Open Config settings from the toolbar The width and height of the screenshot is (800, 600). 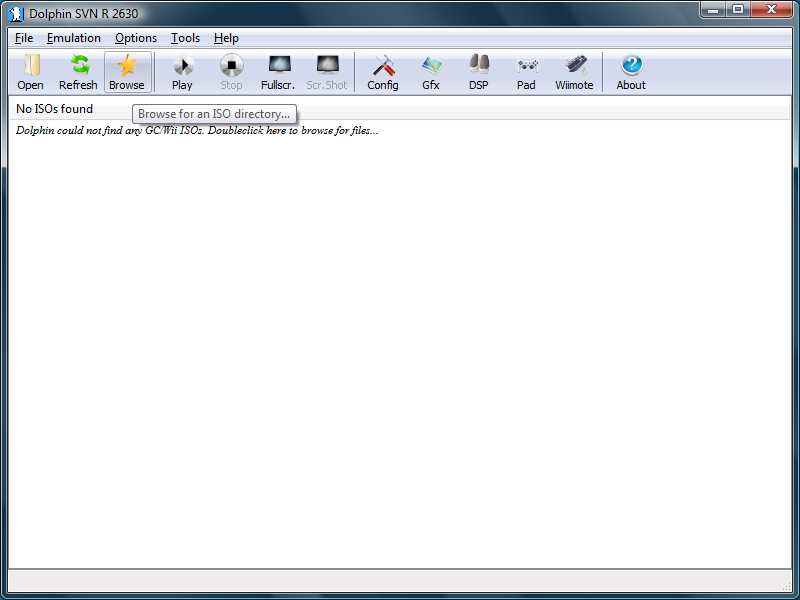(x=383, y=72)
